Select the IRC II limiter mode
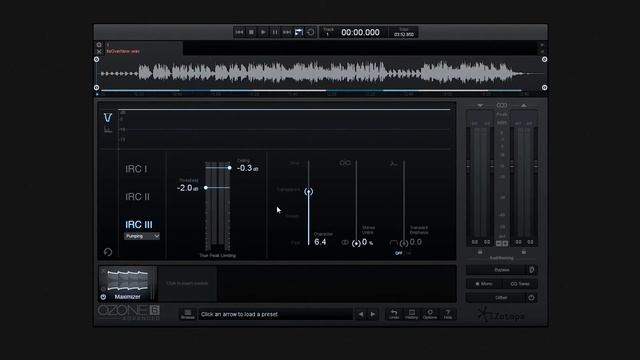Image resolution: width=640 pixels, height=360 pixels. click(137, 197)
